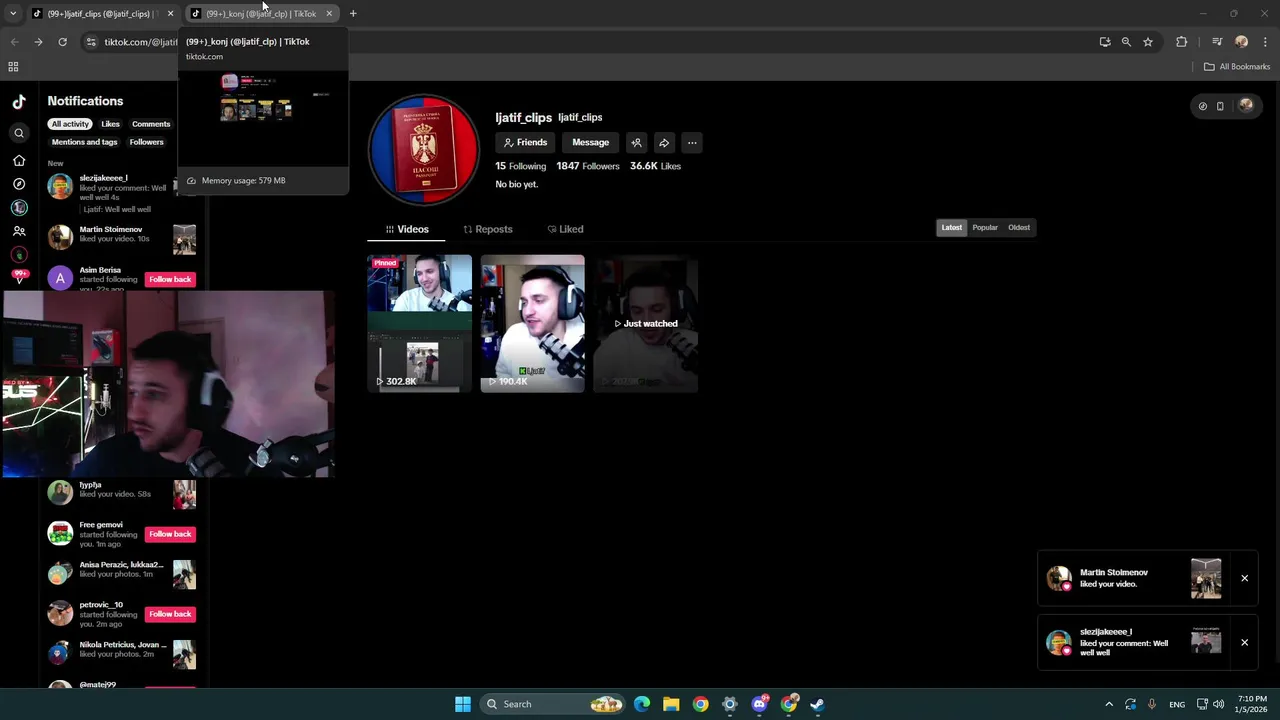Open TikTok search from the sidebar

pos(19,133)
